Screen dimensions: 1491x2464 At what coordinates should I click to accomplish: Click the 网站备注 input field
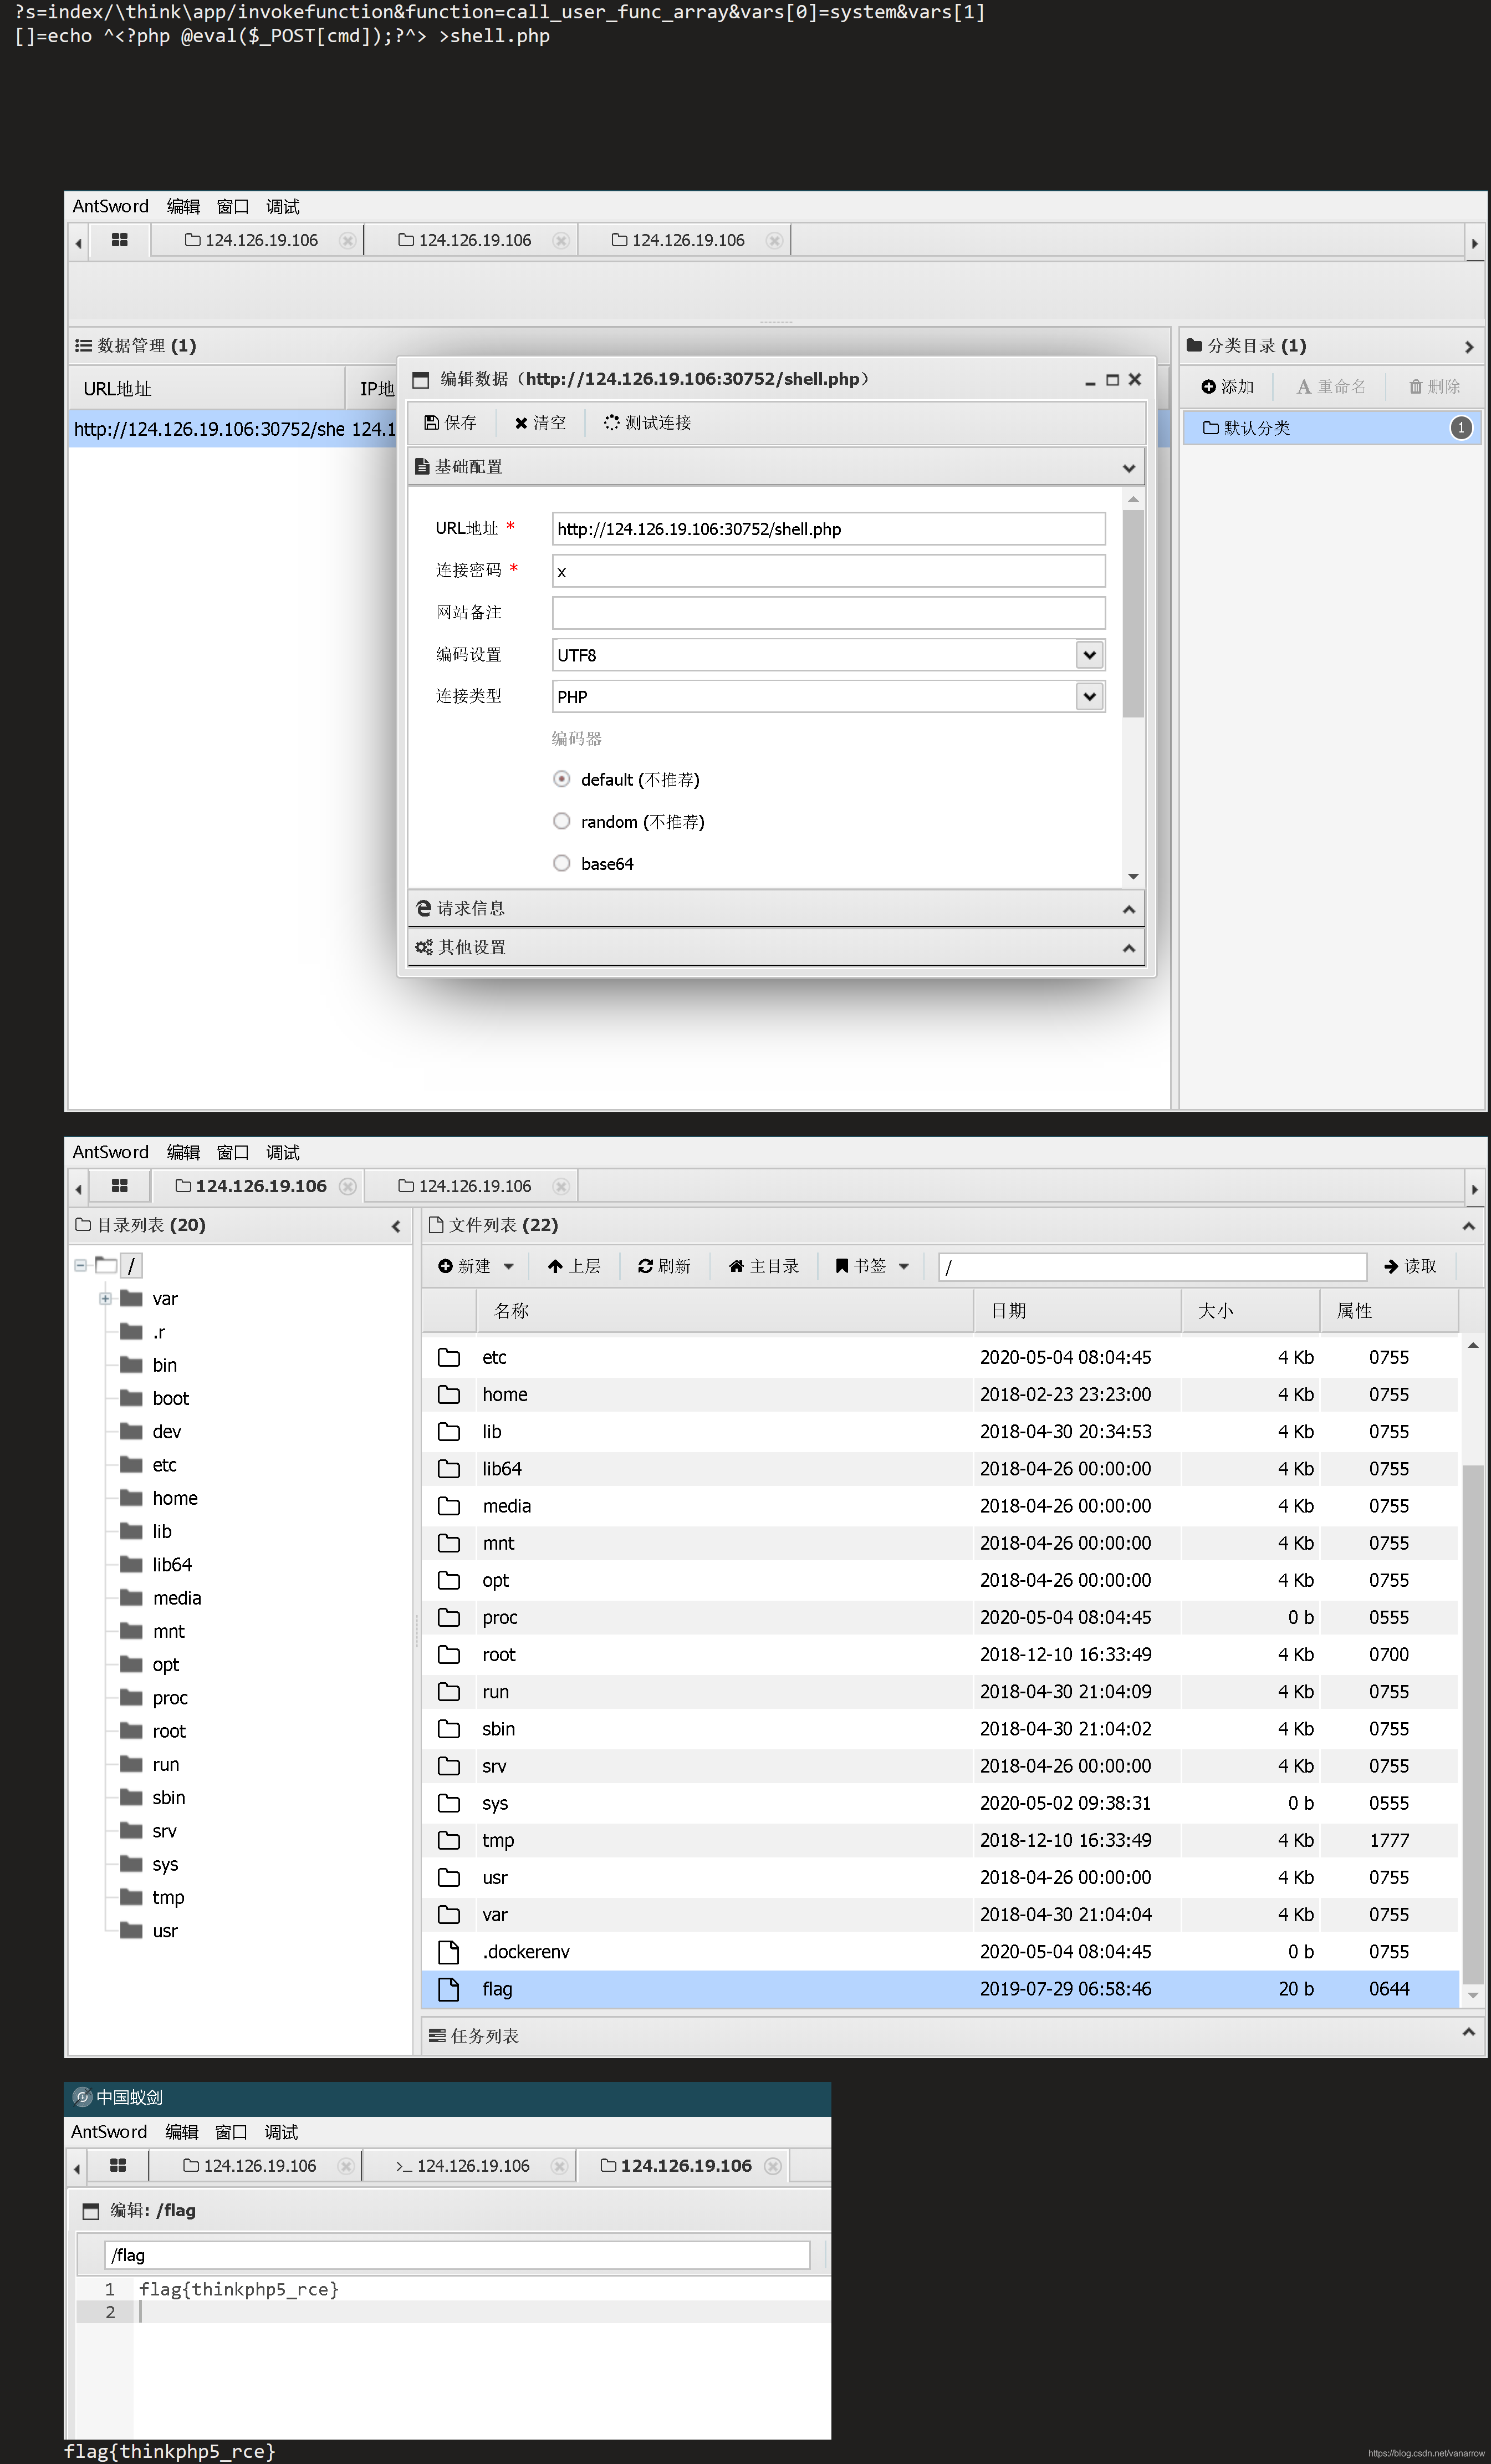(828, 613)
